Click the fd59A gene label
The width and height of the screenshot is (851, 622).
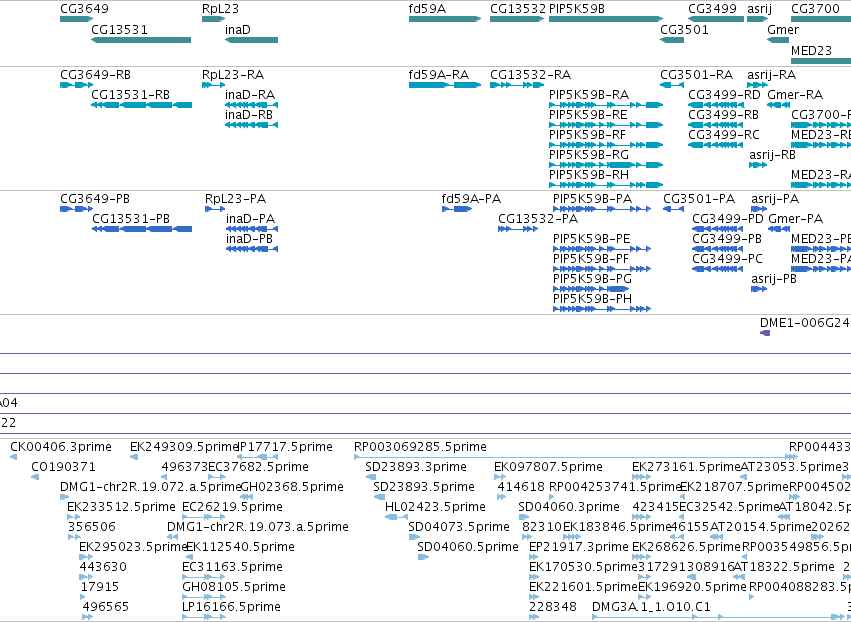427,9
